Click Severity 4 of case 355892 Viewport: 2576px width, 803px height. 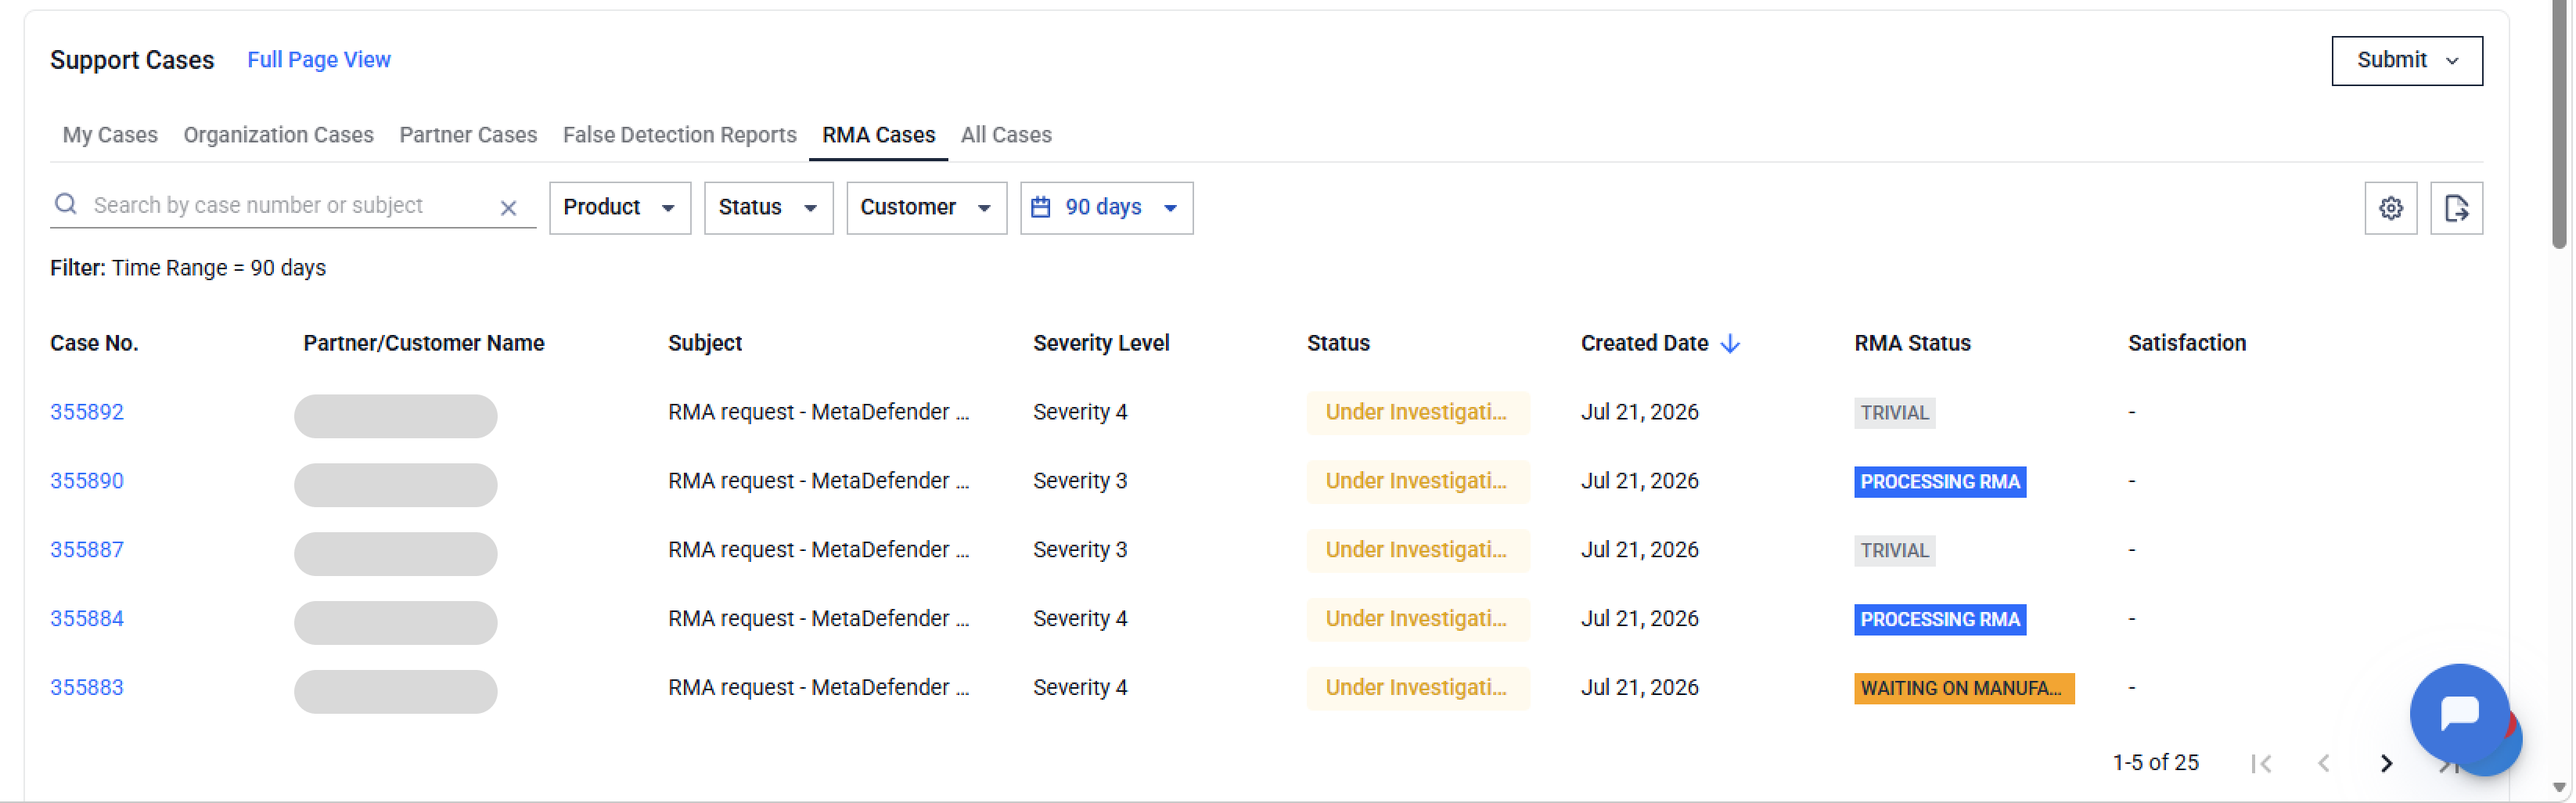coord(1080,412)
